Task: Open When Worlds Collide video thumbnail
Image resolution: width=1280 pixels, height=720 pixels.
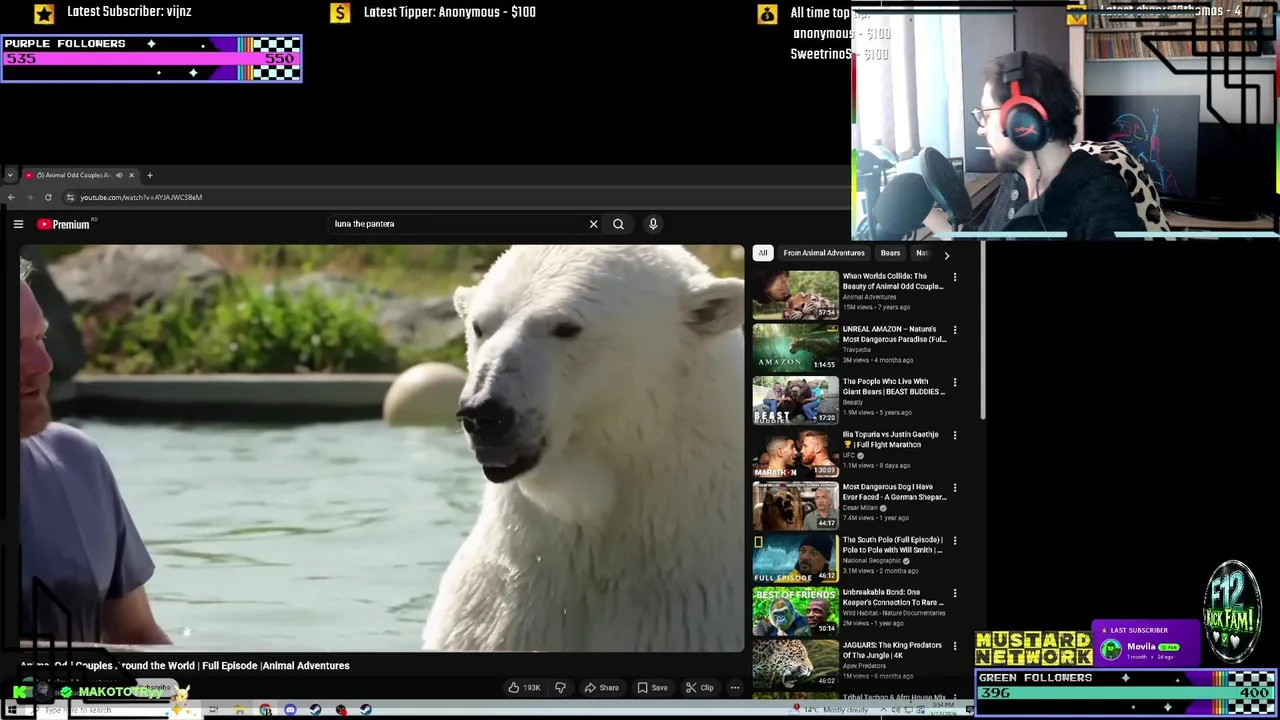Action: [x=796, y=295]
